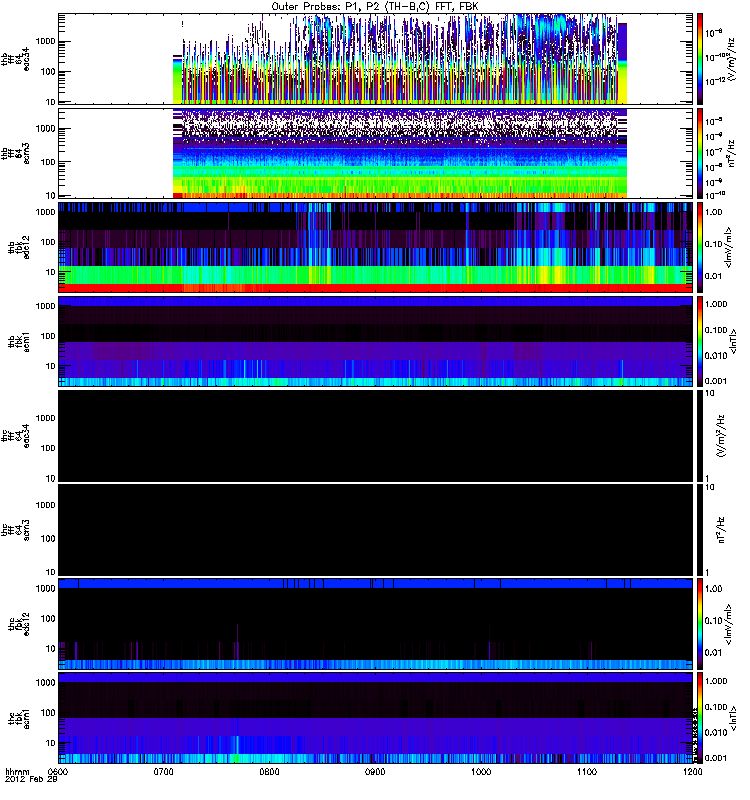This screenshot has width=750, height=800.
Task: Select the bottom thc fbk scm1 panel
Action: click(x=375, y=717)
